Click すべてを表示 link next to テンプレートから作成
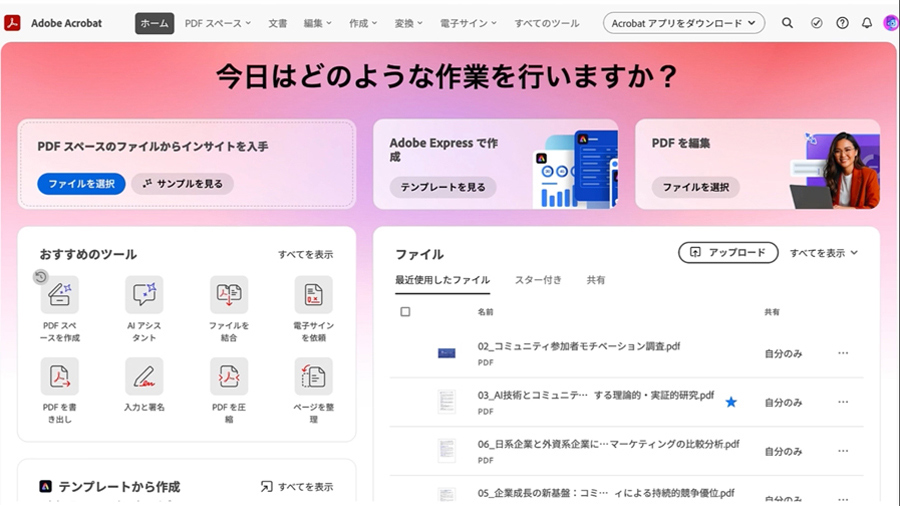 click(297, 486)
